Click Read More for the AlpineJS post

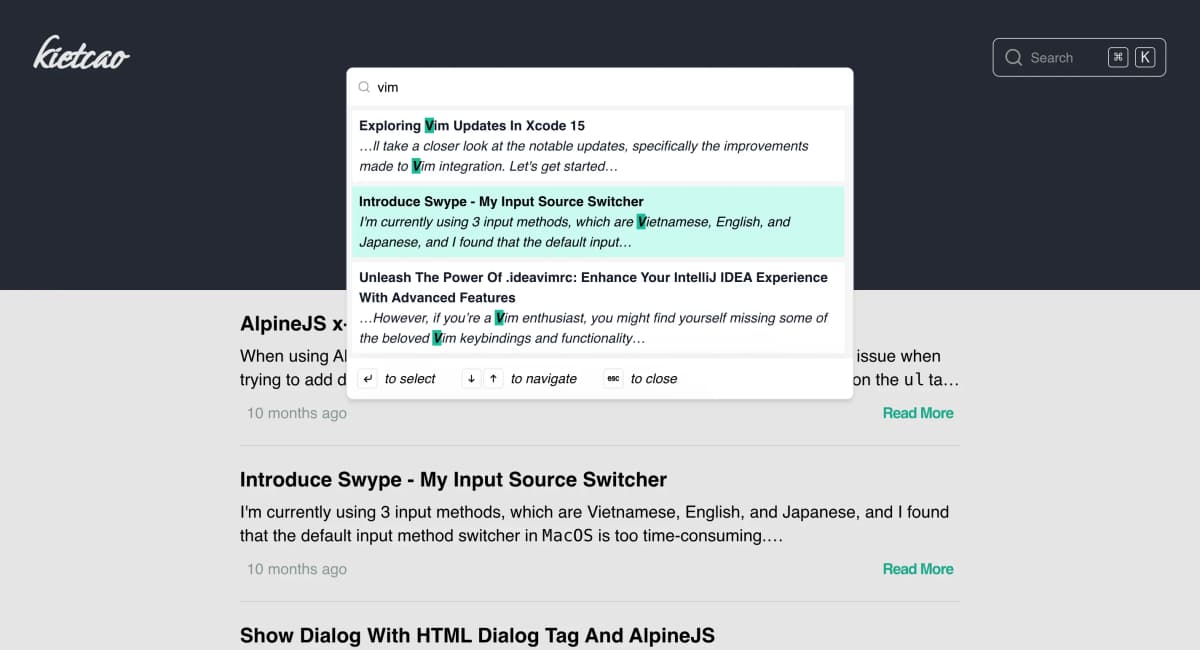tap(917, 413)
